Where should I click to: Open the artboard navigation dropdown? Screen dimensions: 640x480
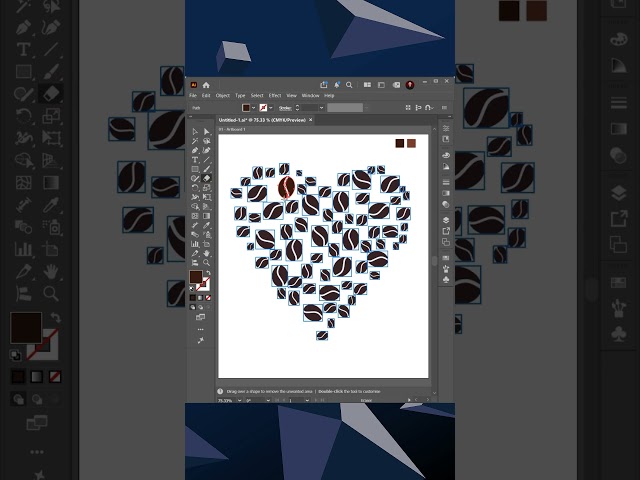(307, 400)
